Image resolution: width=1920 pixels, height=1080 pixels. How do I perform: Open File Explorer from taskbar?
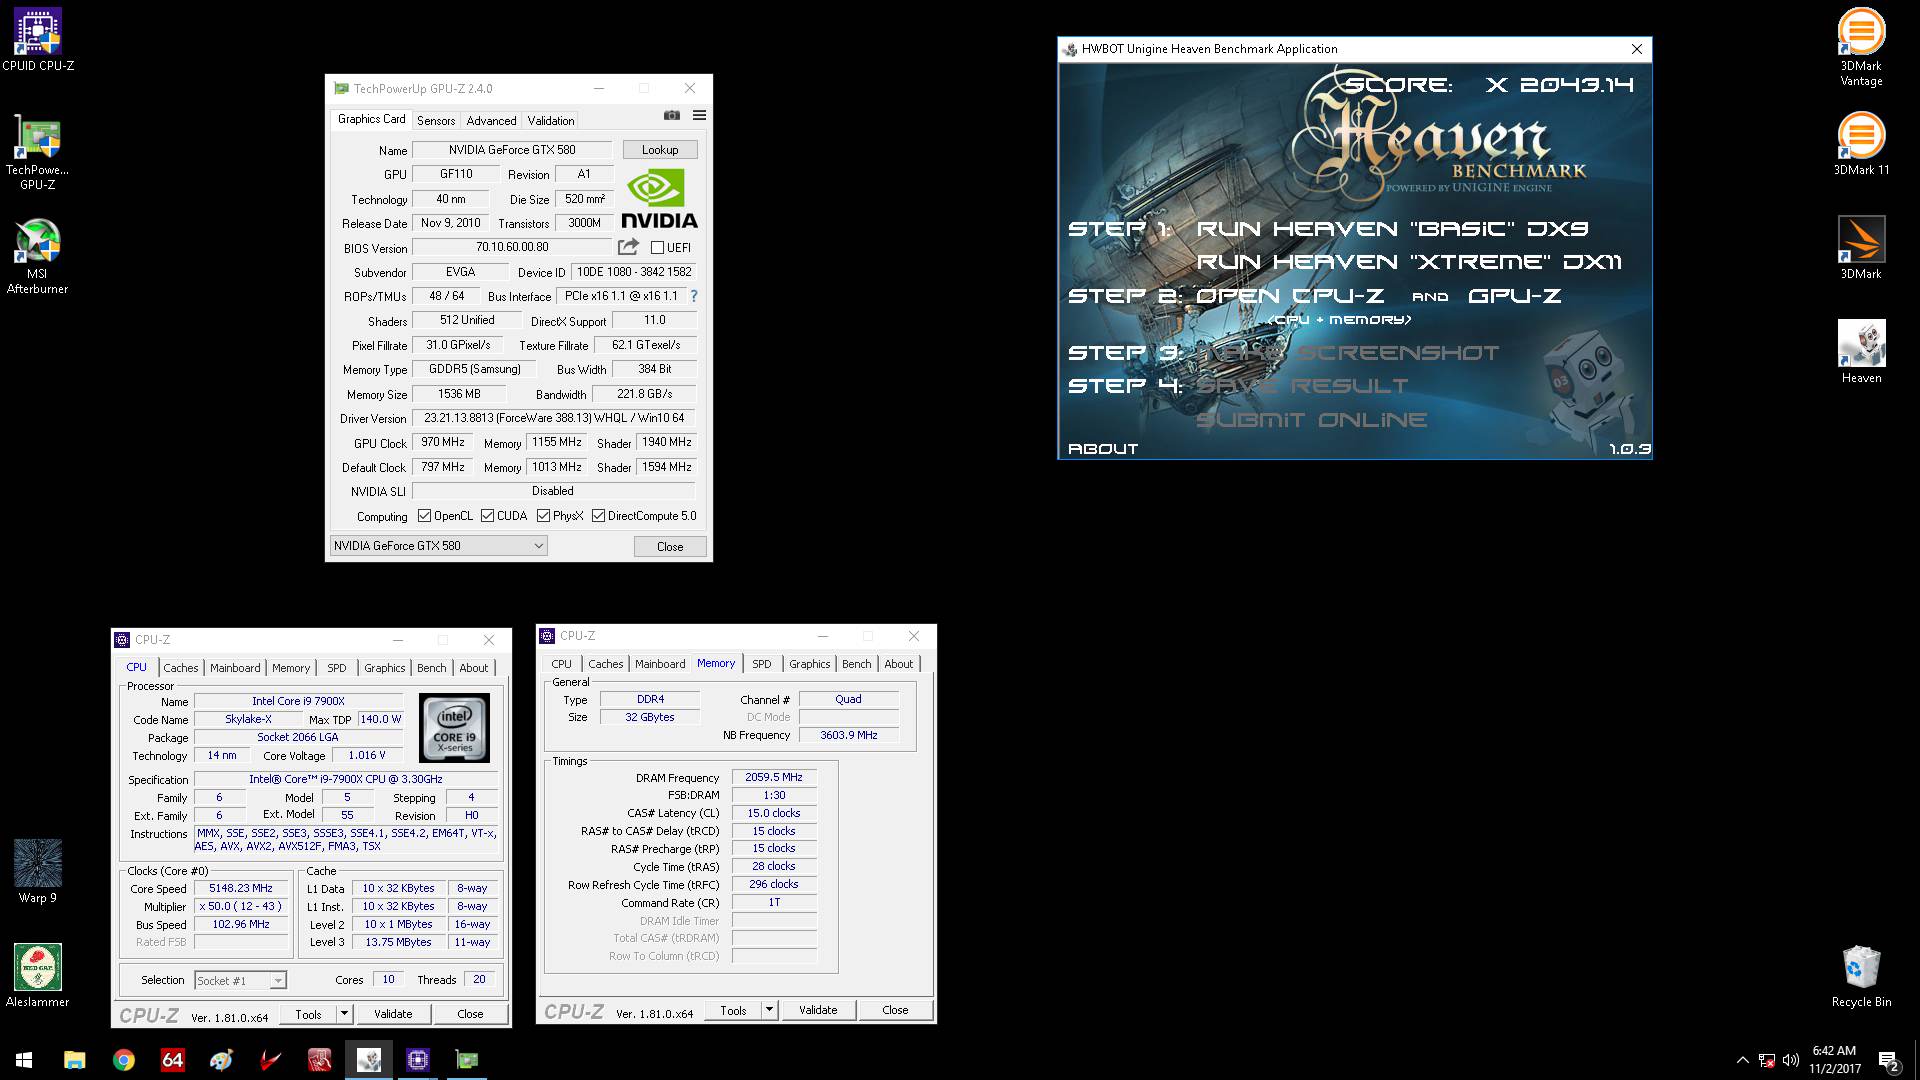[x=74, y=1060]
